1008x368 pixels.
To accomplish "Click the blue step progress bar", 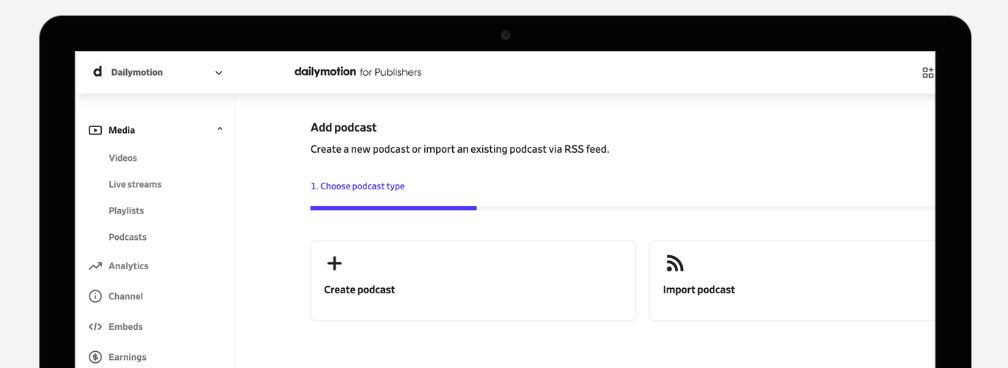I will point(393,208).
